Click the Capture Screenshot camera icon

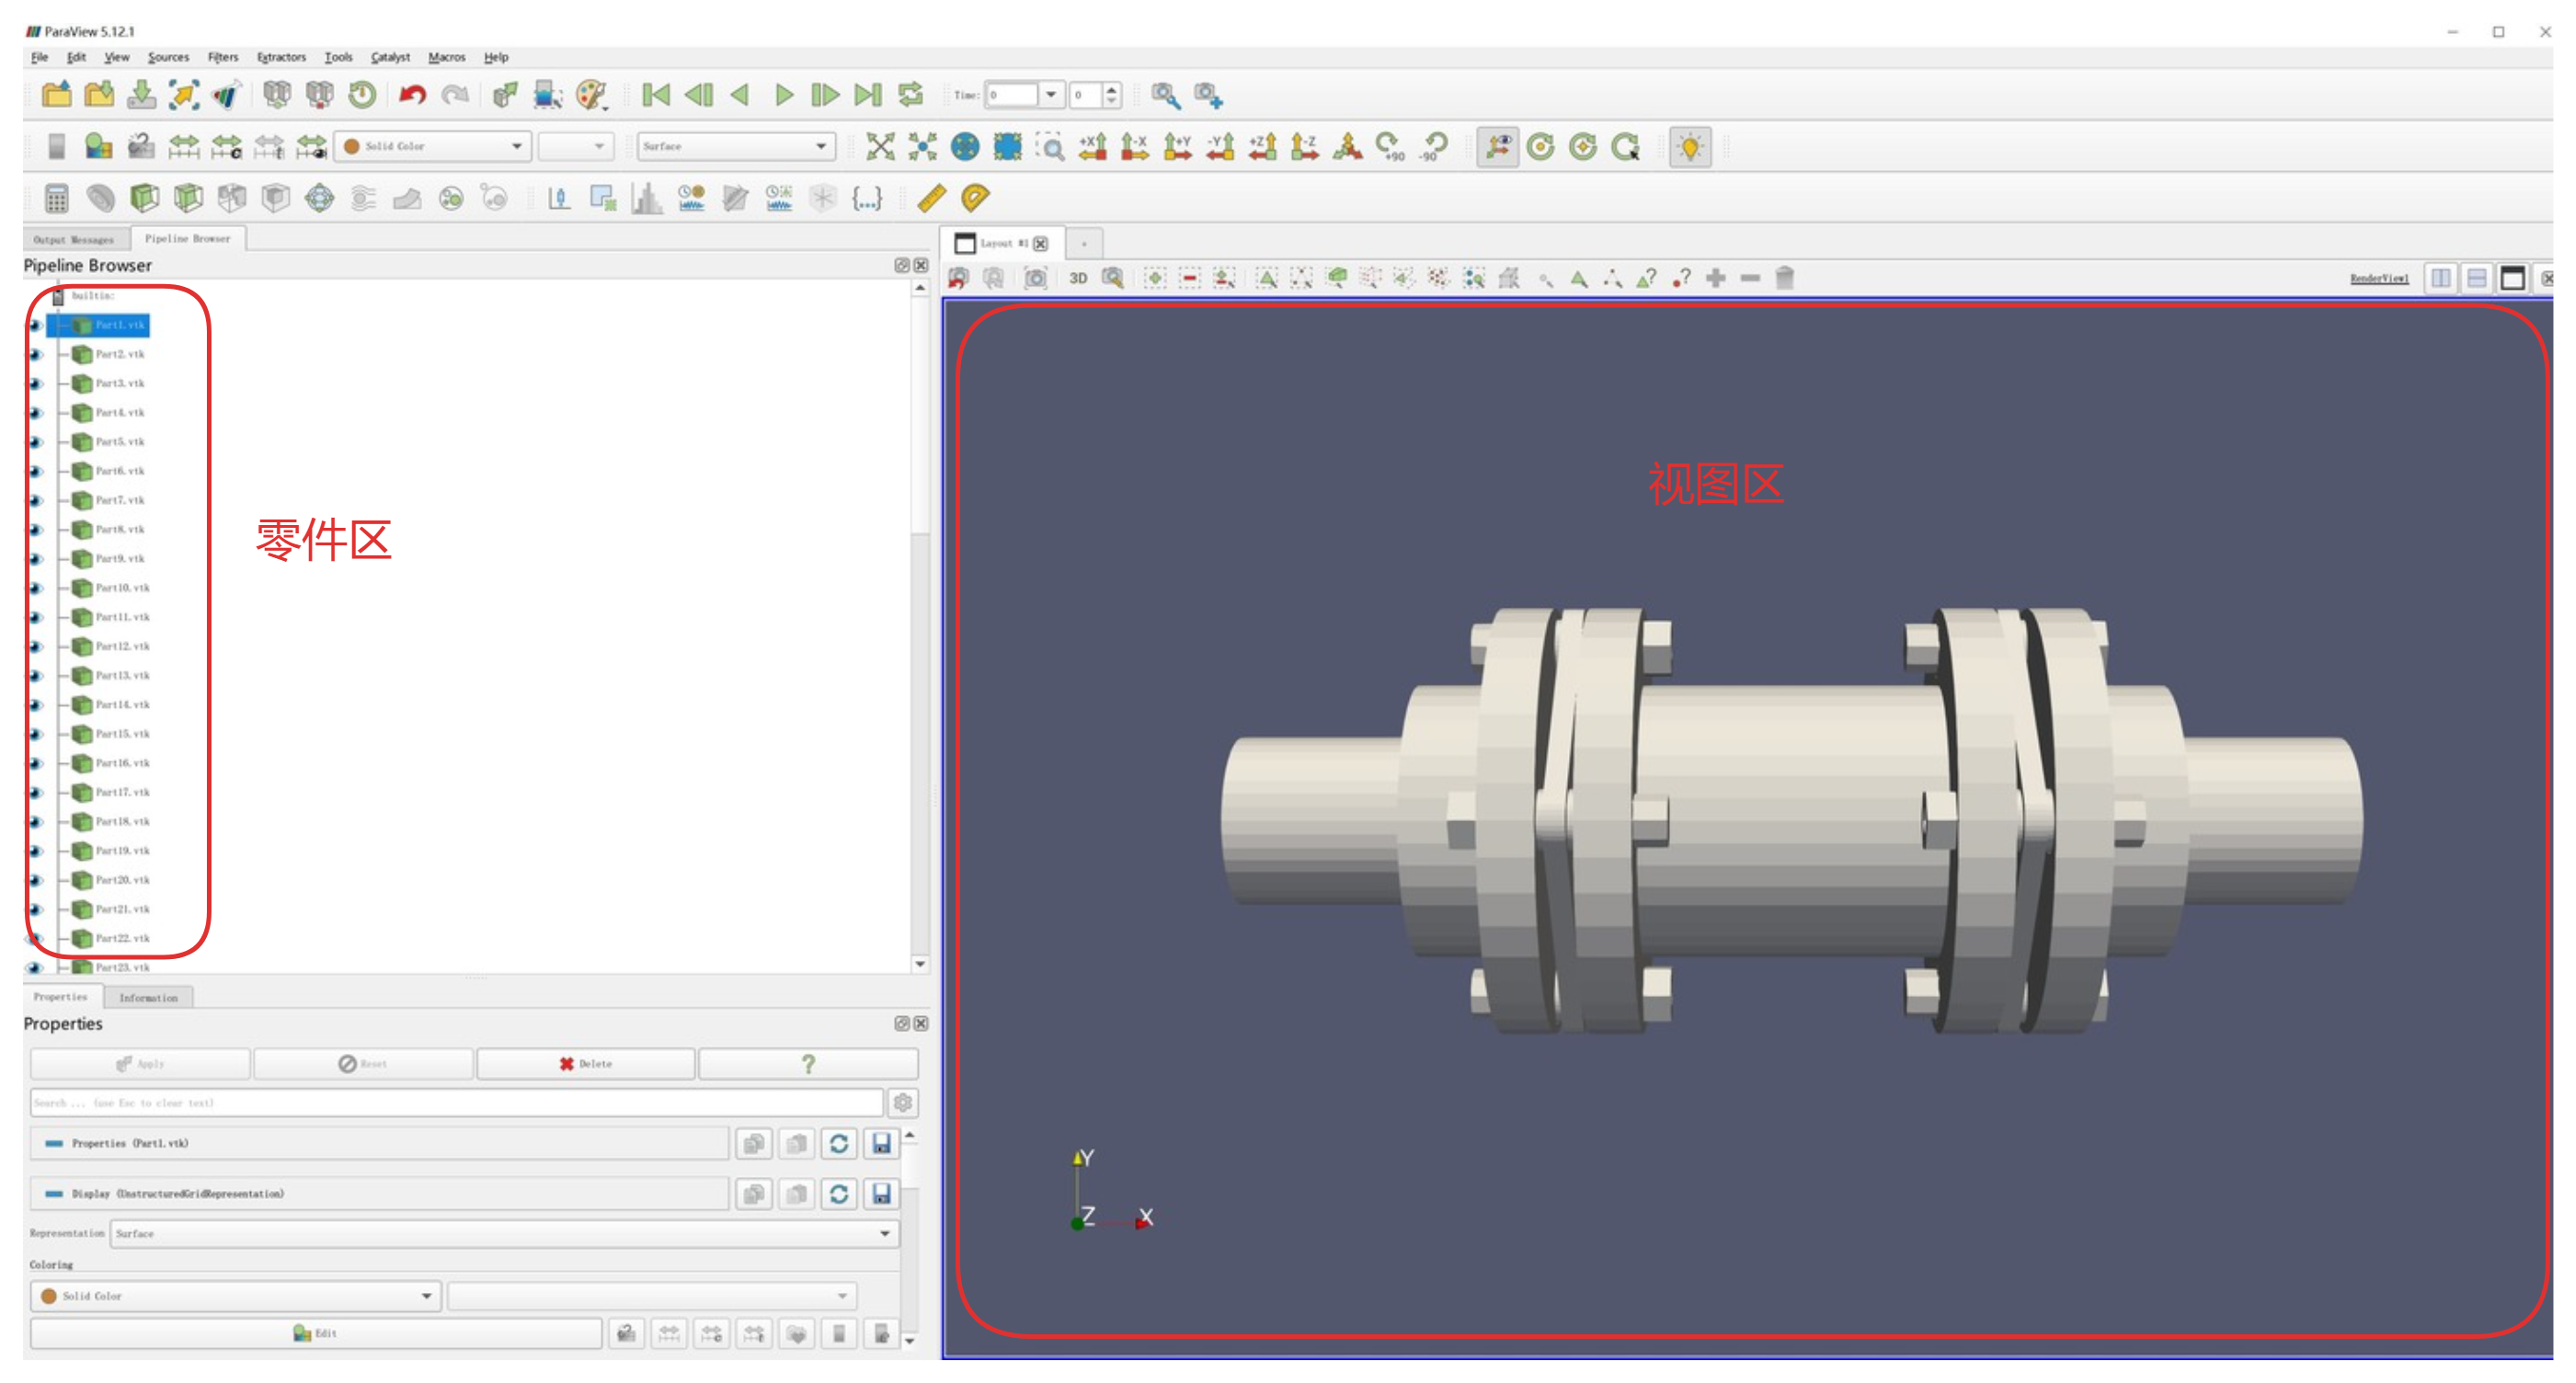point(1035,278)
